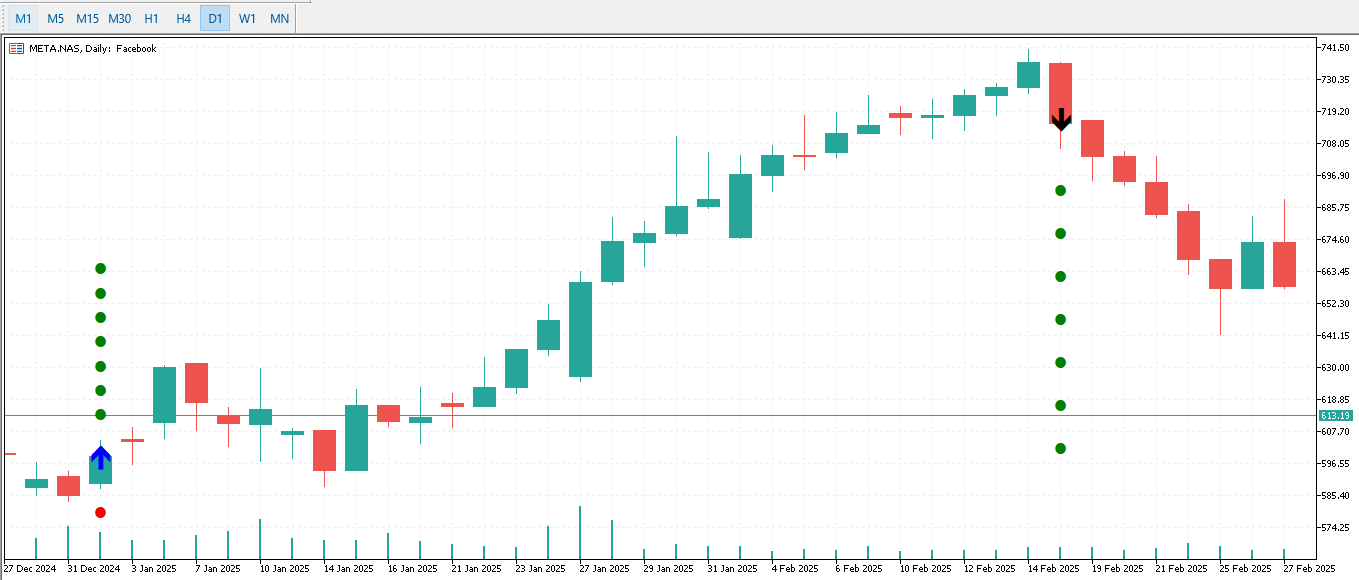Switch to H4 timeframe
Image resolution: width=1359 pixels, height=580 pixels.
click(x=183, y=18)
